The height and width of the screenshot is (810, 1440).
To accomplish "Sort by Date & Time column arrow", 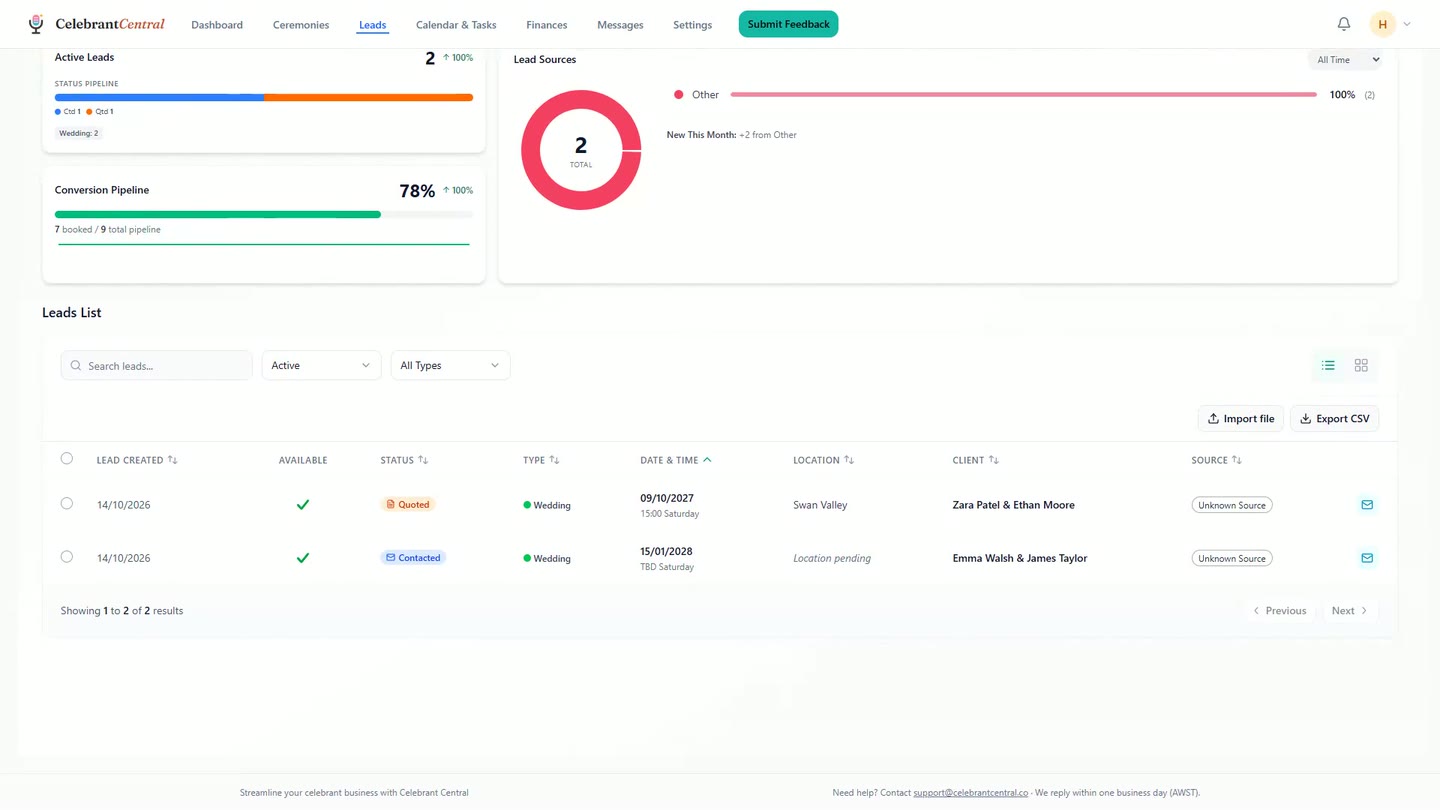I will (707, 460).
